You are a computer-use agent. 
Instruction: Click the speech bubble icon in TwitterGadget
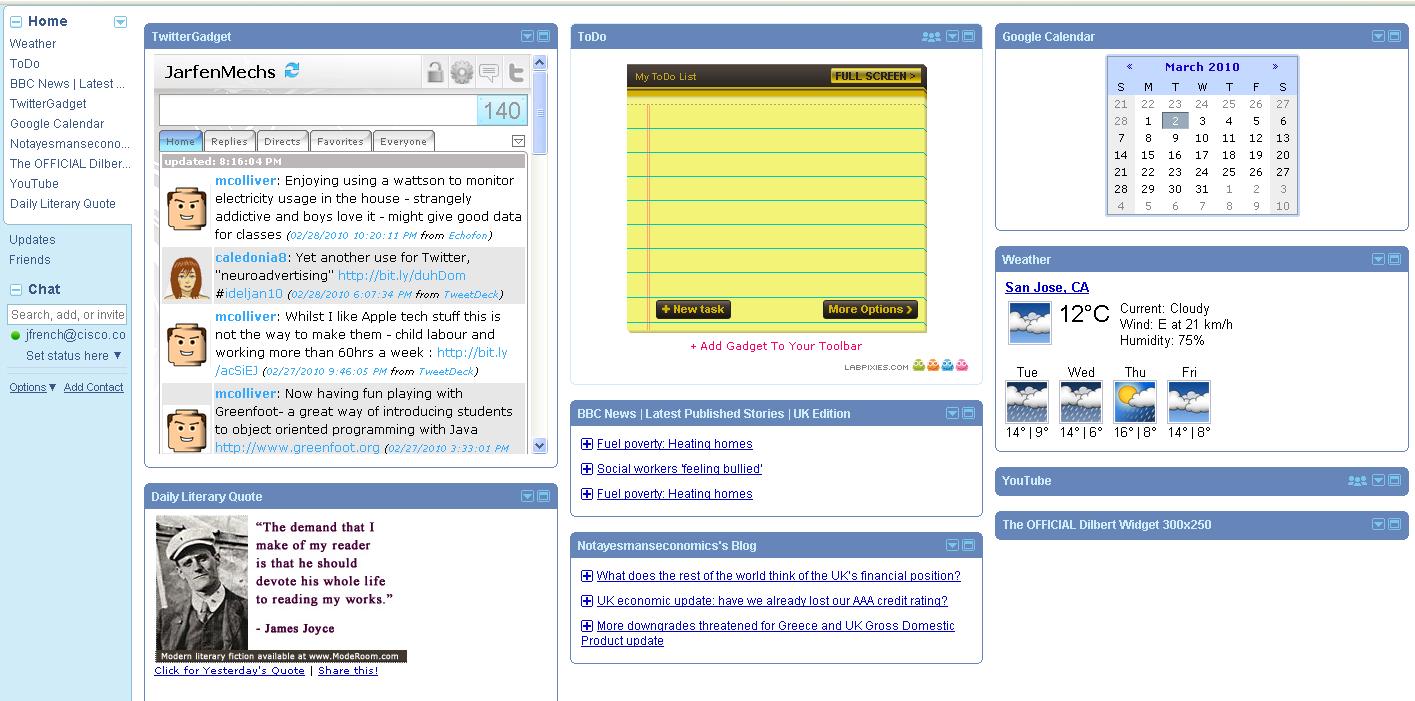click(x=488, y=72)
